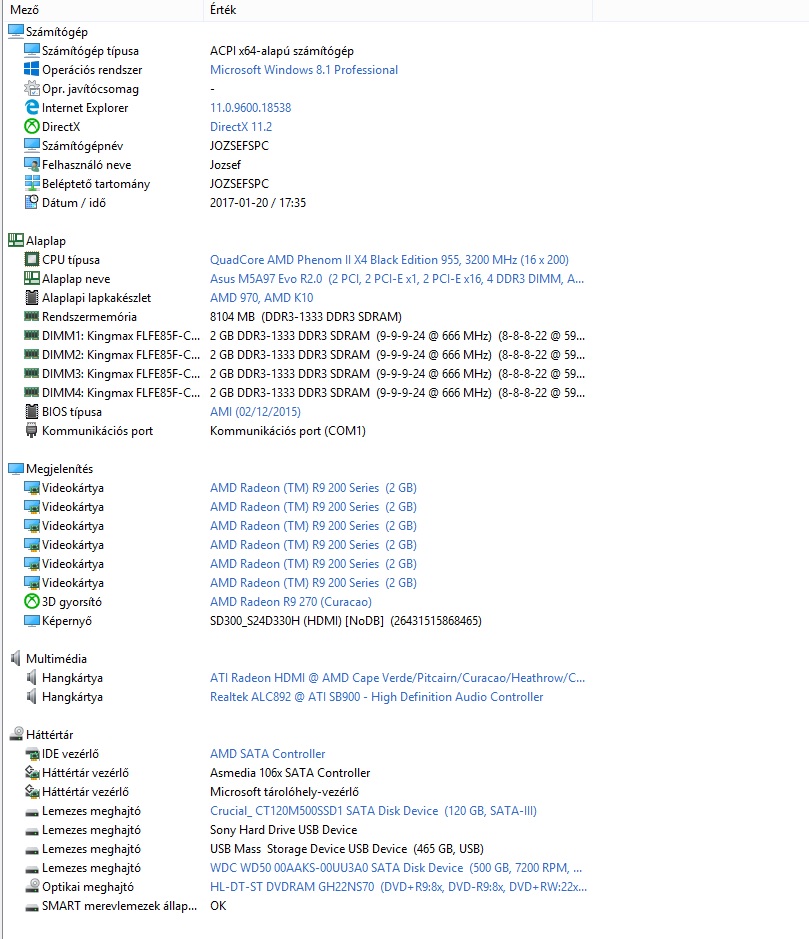This screenshot has height=939, width=809.
Task: Select the SMART status OK value
Action: point(218,905)
